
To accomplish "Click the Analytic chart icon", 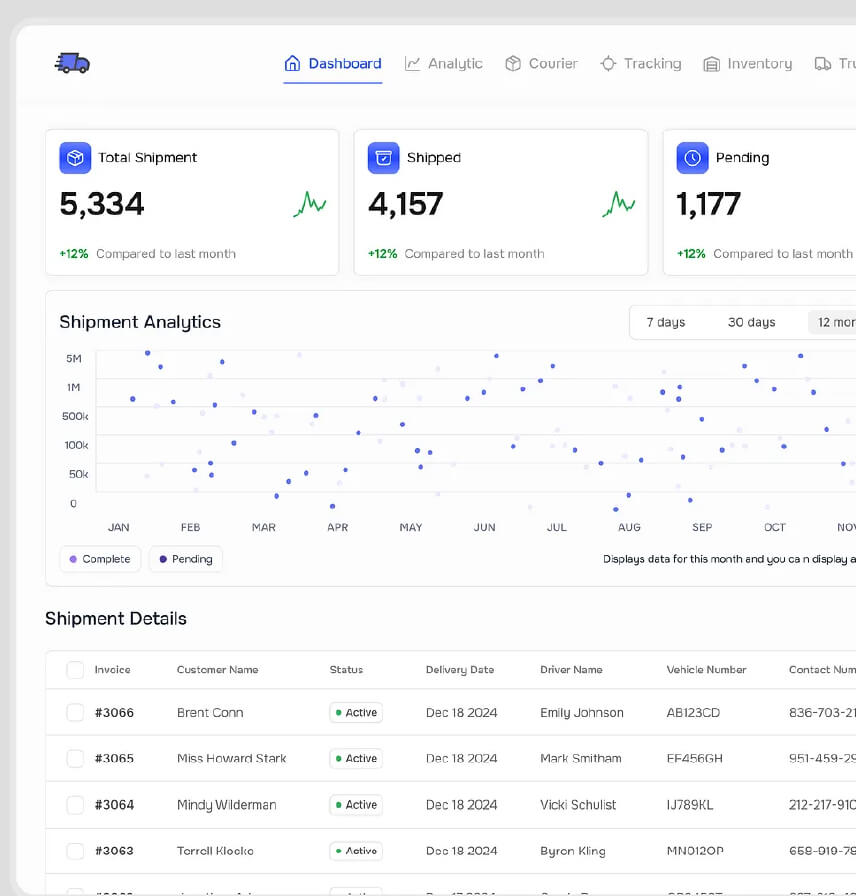I will click(x=412, y=63).
